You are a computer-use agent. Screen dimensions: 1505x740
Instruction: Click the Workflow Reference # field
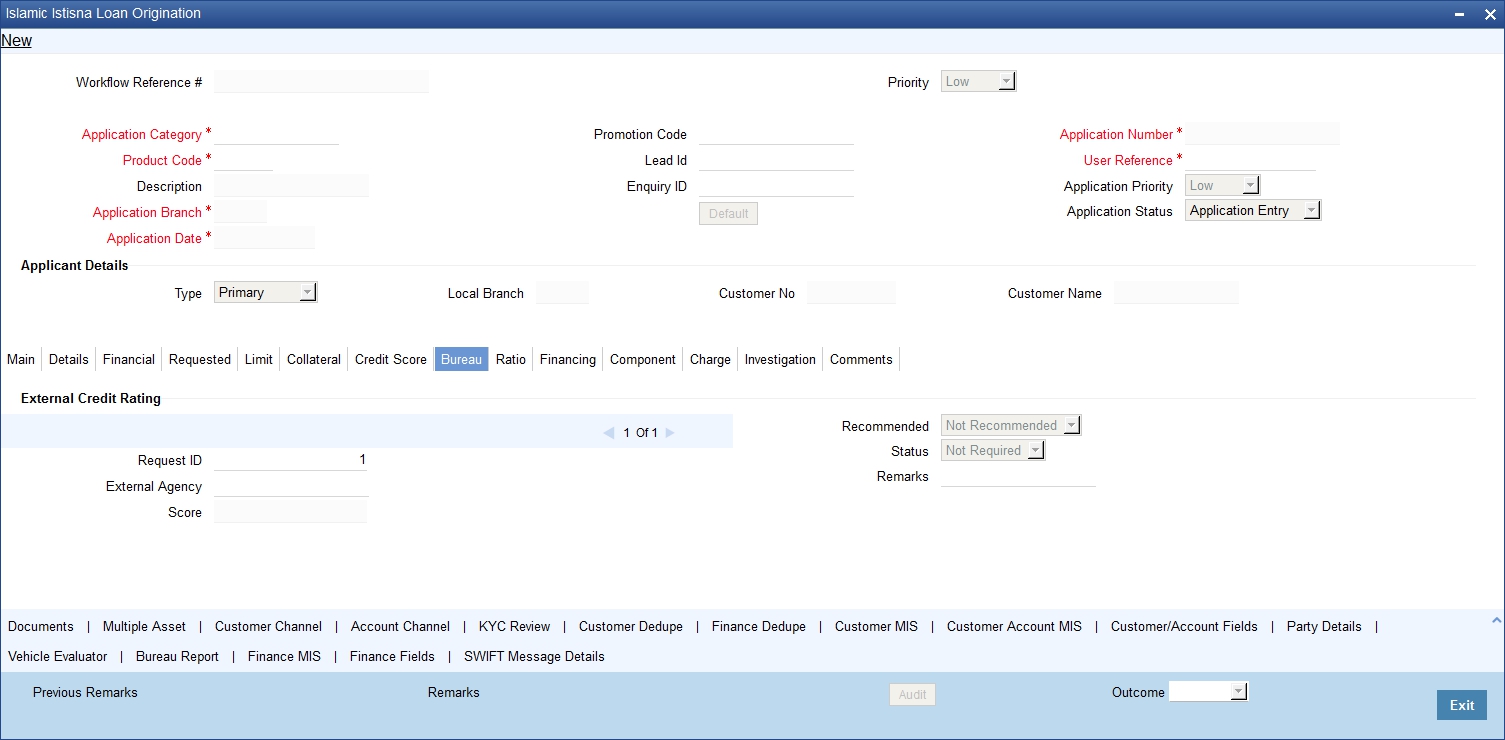click(321, 82)
